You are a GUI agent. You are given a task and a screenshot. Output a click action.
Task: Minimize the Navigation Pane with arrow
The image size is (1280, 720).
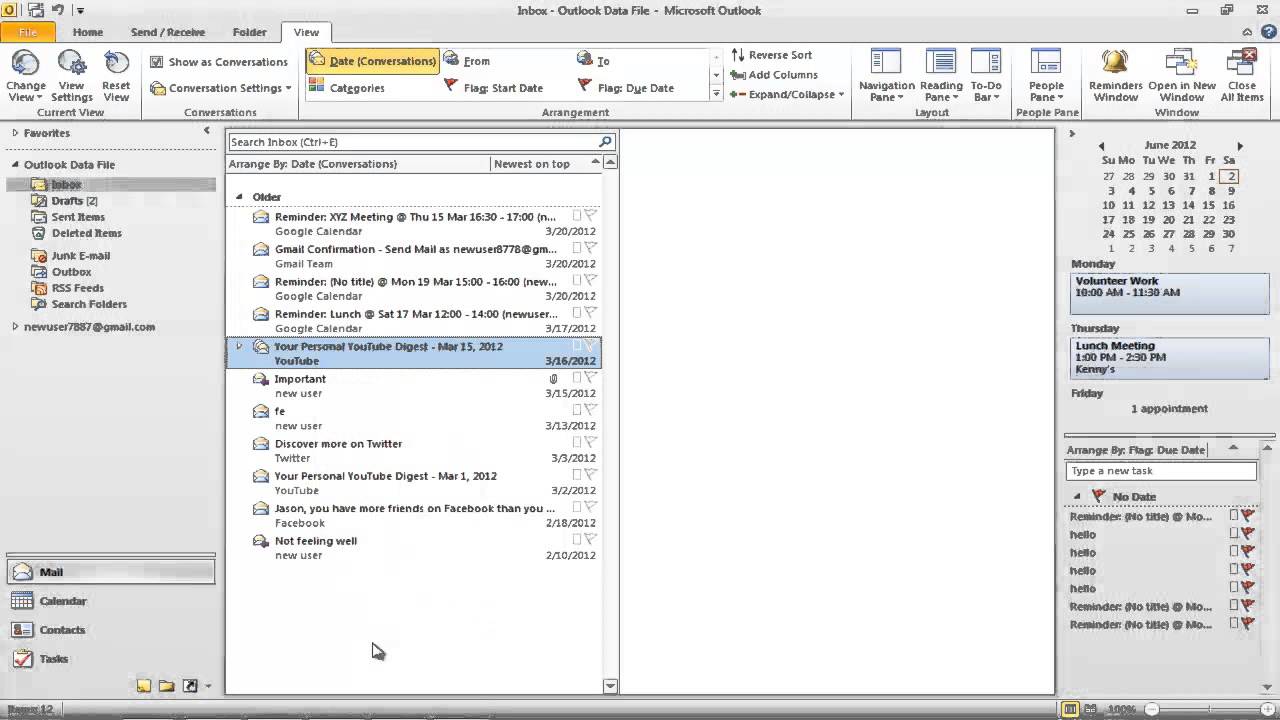click(207, 131)
